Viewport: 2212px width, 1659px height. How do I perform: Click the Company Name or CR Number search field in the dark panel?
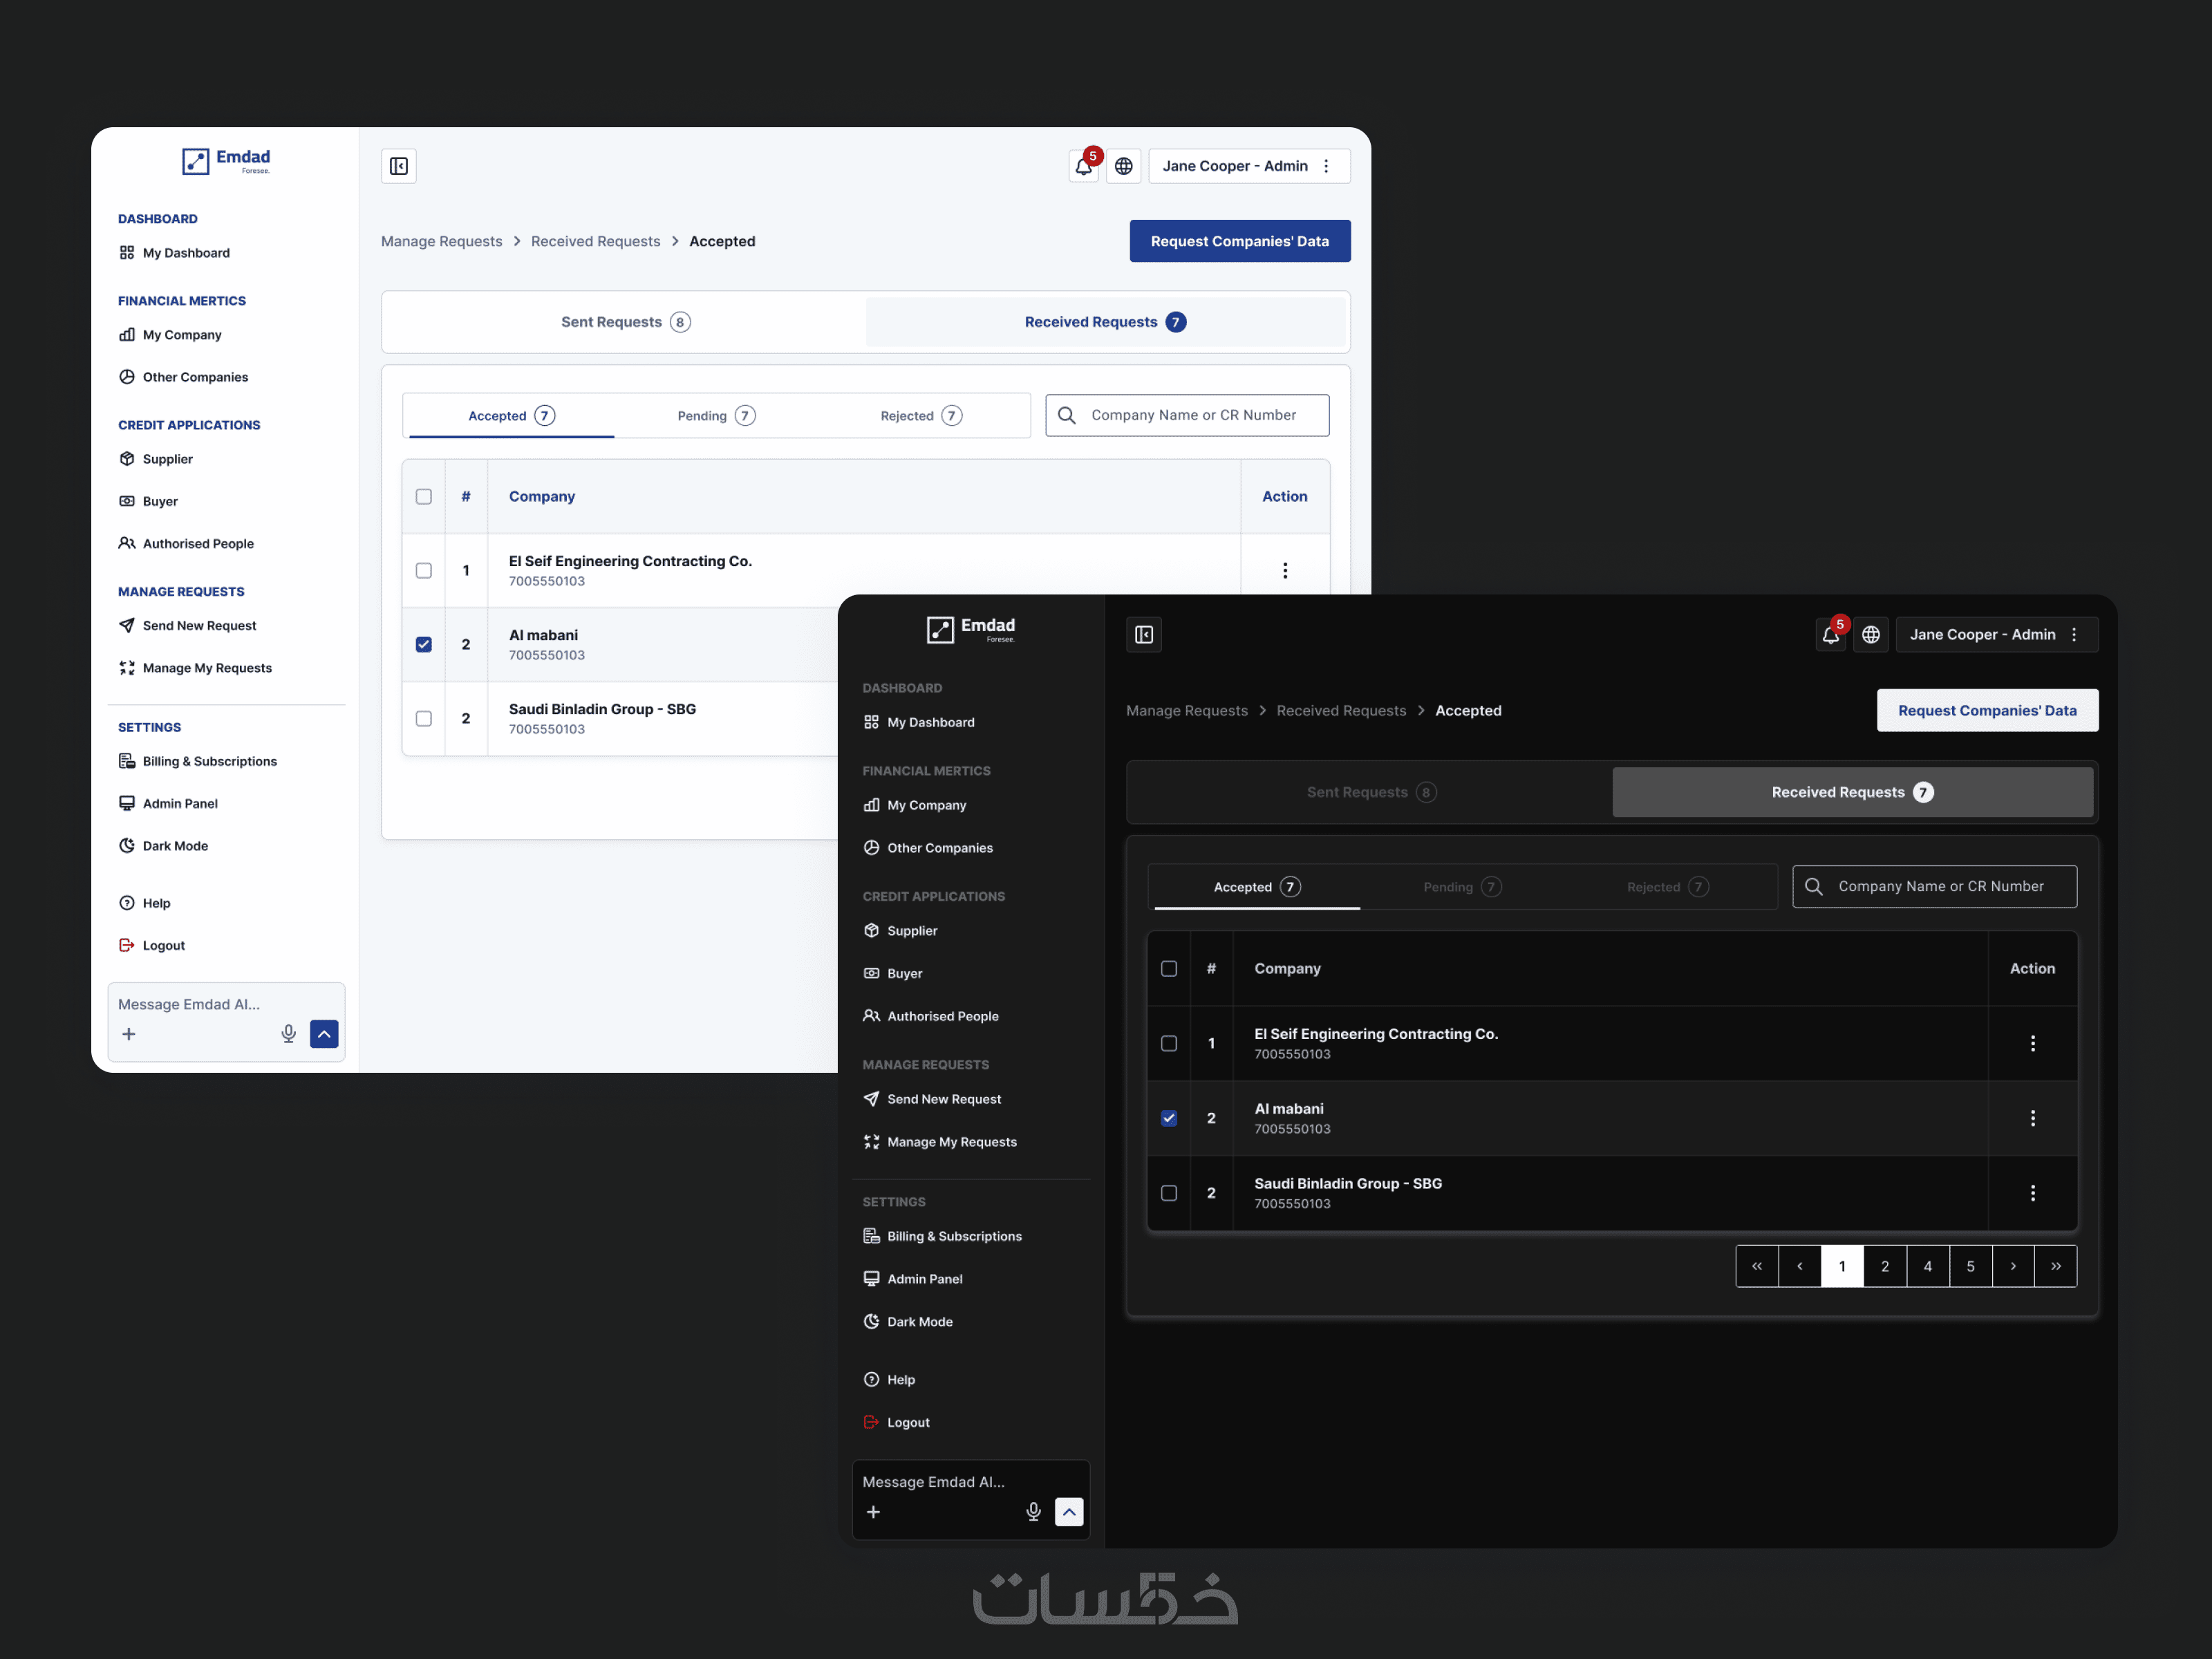click(1940, 887)
